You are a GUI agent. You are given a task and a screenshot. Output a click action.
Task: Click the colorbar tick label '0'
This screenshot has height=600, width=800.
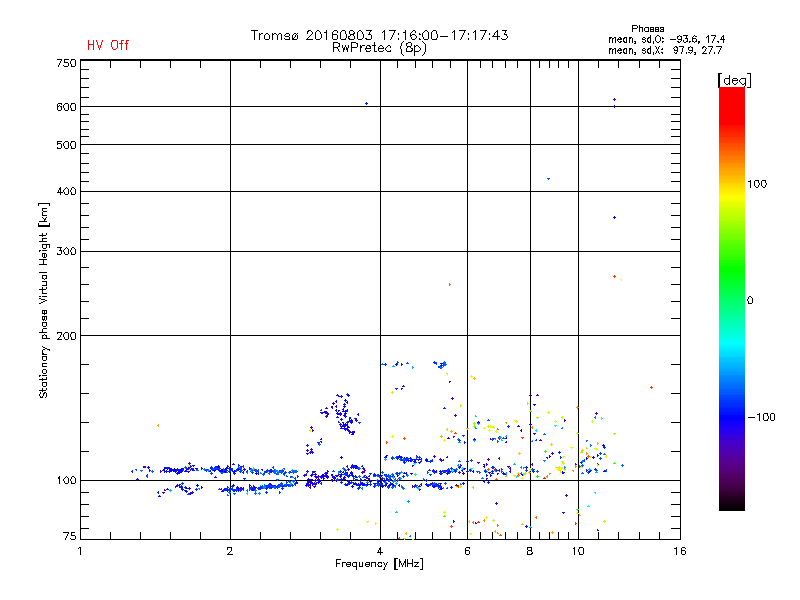coord(749,301)
